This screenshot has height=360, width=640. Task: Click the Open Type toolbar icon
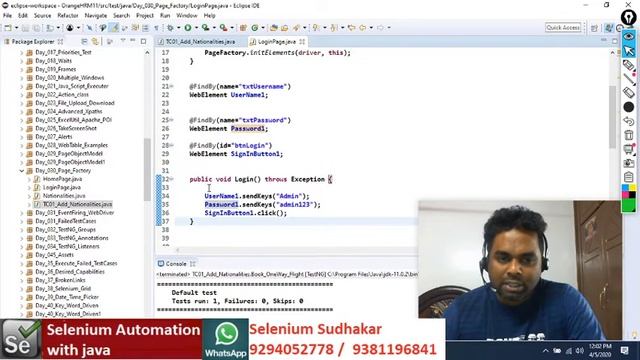point(274,28)
